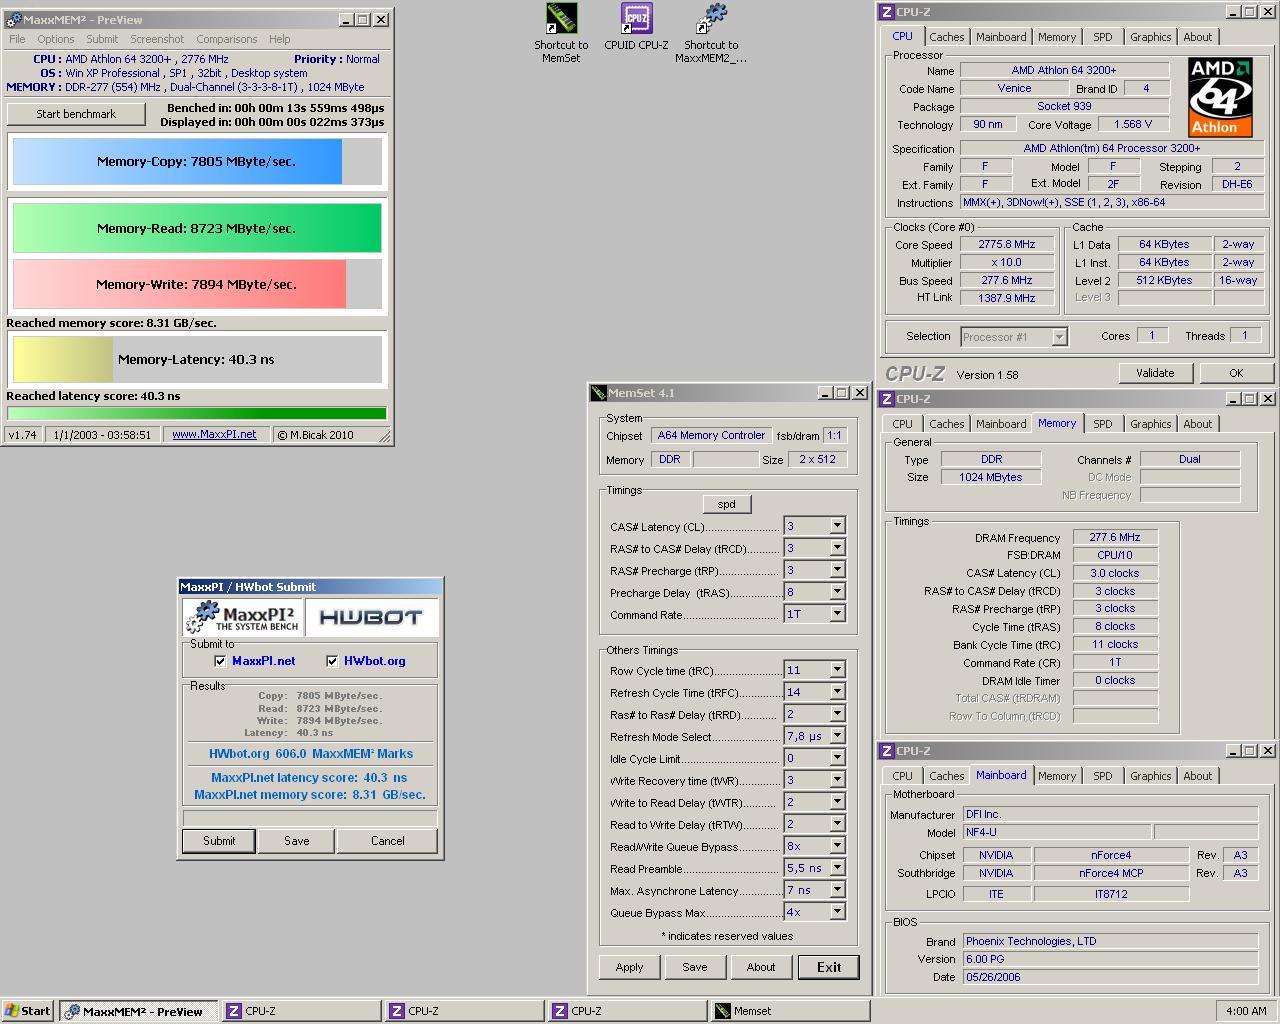This screenshot has height=1024, width=1280.
Task: Switch to the Mainboard tab in top CPU-Z window
Action: [1001, 37]
